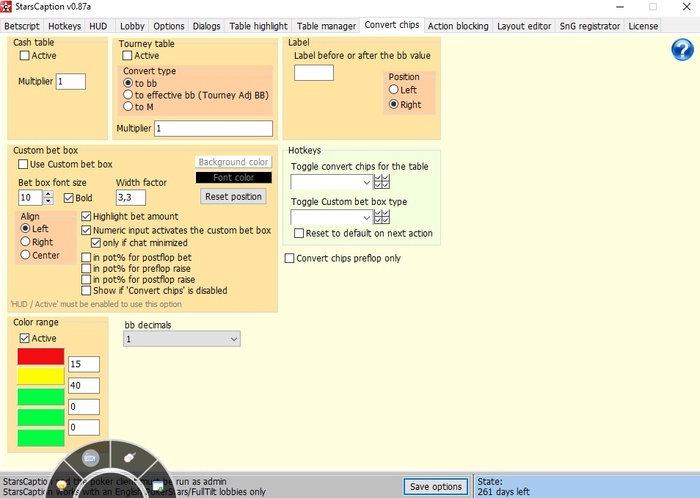Enable Convert chips preflop only
700x498 pixels.
[x=289, y=258]
